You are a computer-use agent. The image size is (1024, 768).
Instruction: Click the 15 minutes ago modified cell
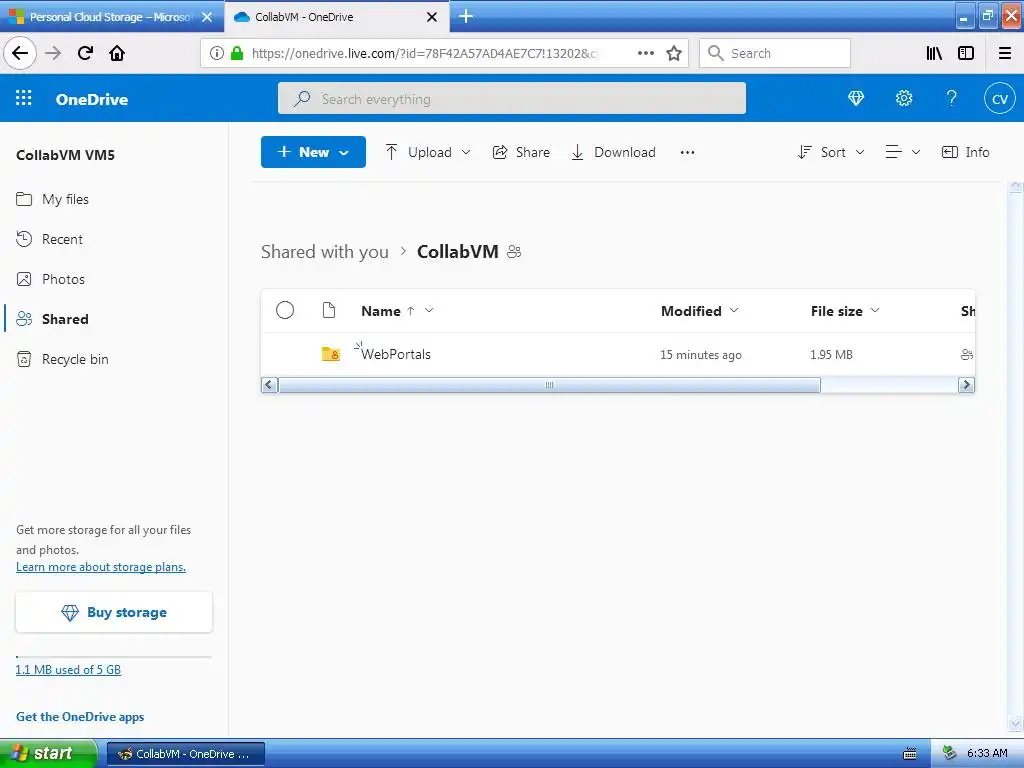pyautogui.click(x=701, y=355)
